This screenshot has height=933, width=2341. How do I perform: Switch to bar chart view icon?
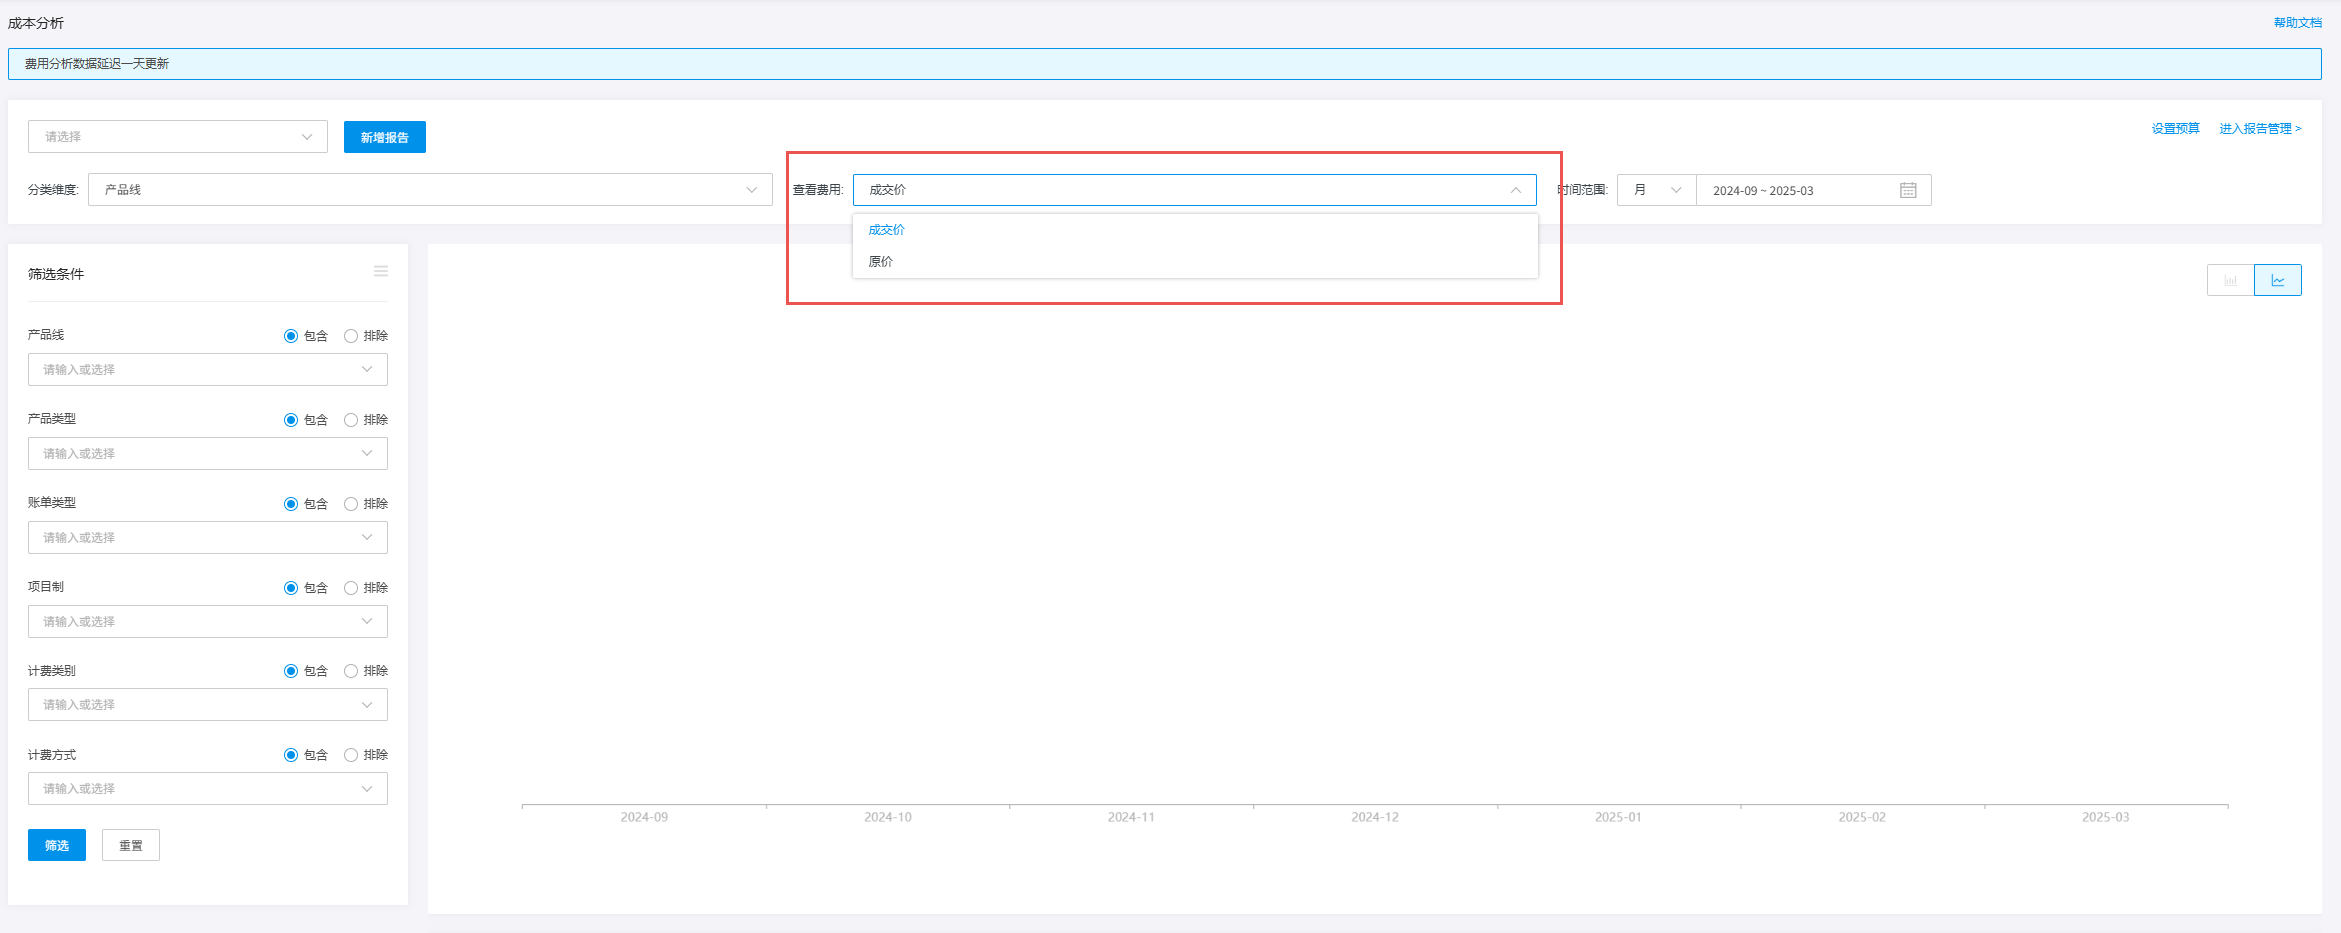tap(2230, 281)
